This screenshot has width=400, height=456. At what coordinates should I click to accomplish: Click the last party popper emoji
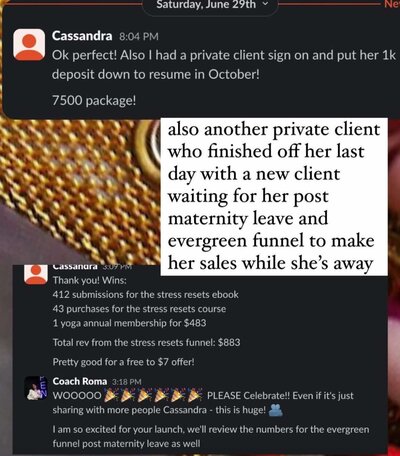click(x=194, y=396)
